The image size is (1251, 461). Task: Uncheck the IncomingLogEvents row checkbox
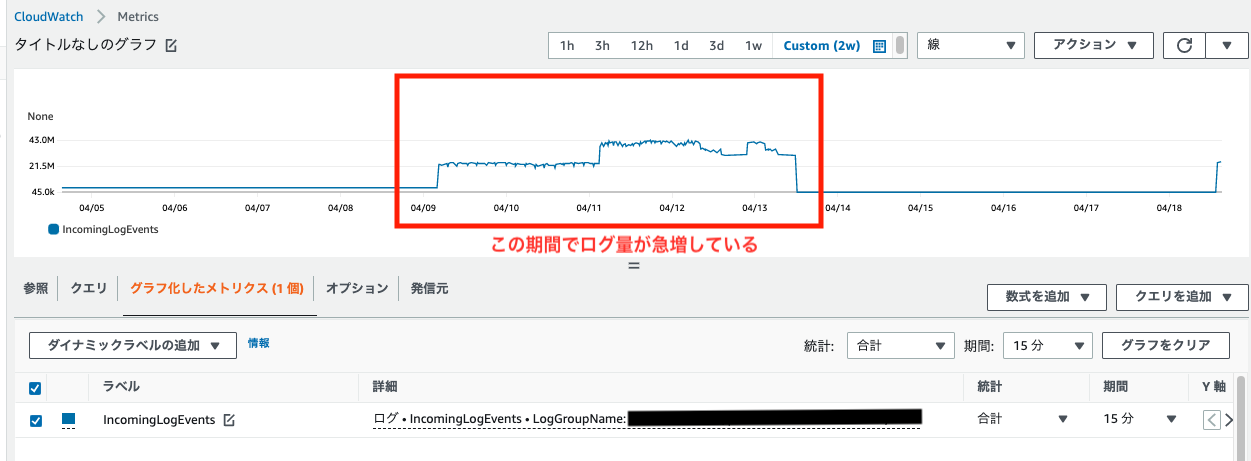(x=36, y=420)
